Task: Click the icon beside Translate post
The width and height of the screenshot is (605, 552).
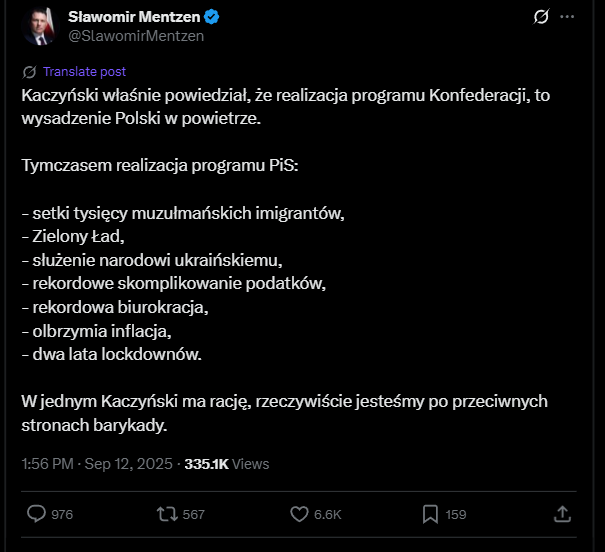Action: pos(29,72)
